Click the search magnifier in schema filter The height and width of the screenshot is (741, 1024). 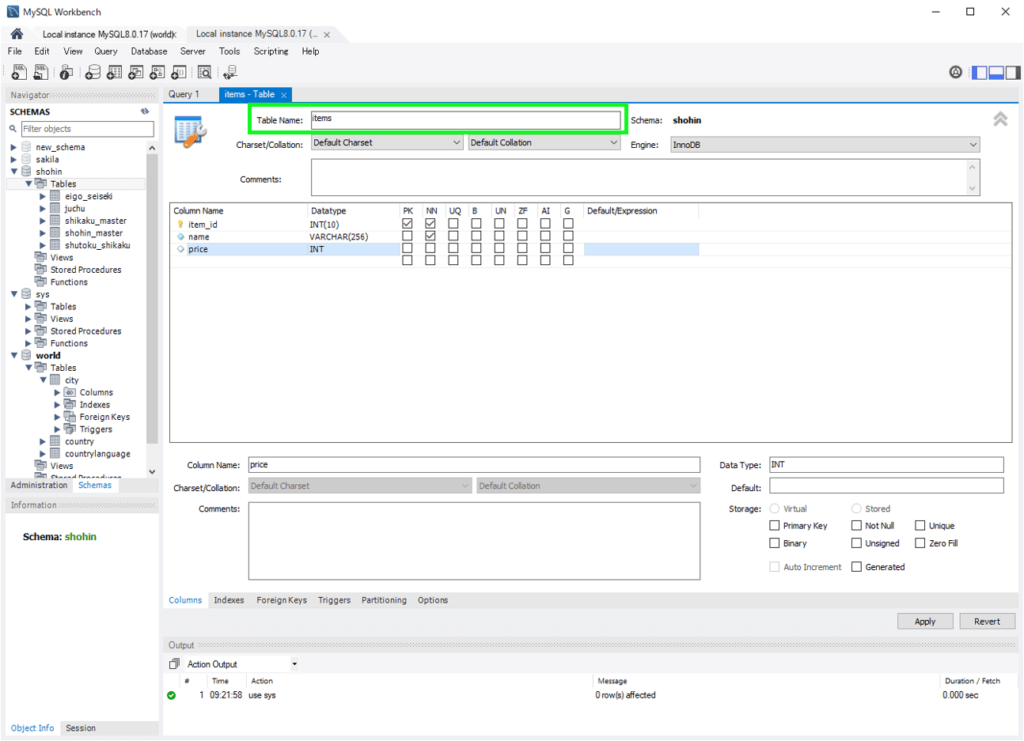(x=13, y=129)
